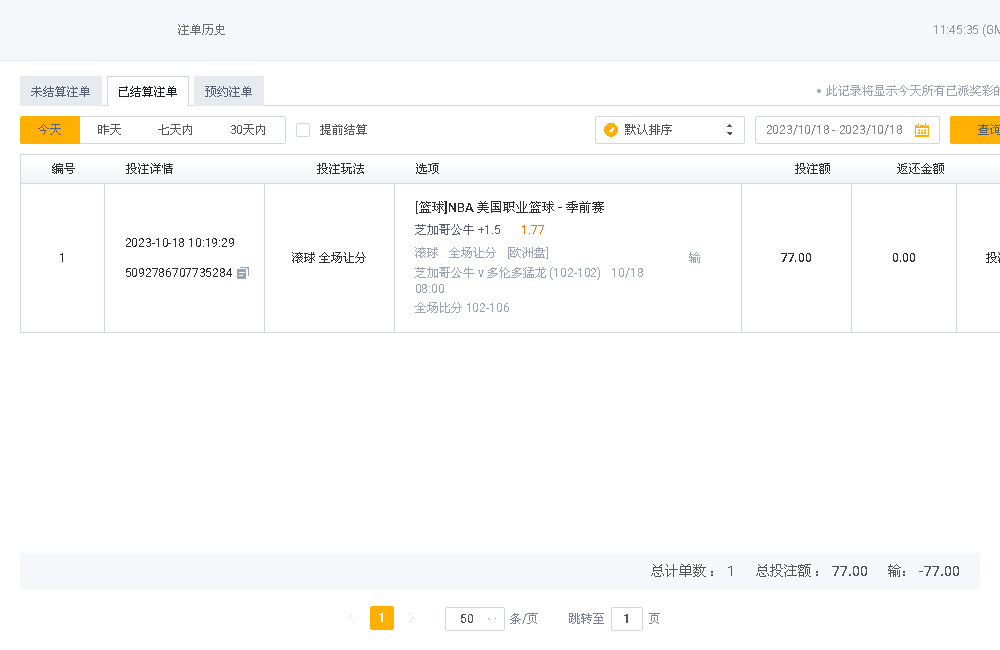The height and width of the screenshot is (650, 1000).
Task: Click the orange check icon in 默认排序 box
Action: point(611,130)
